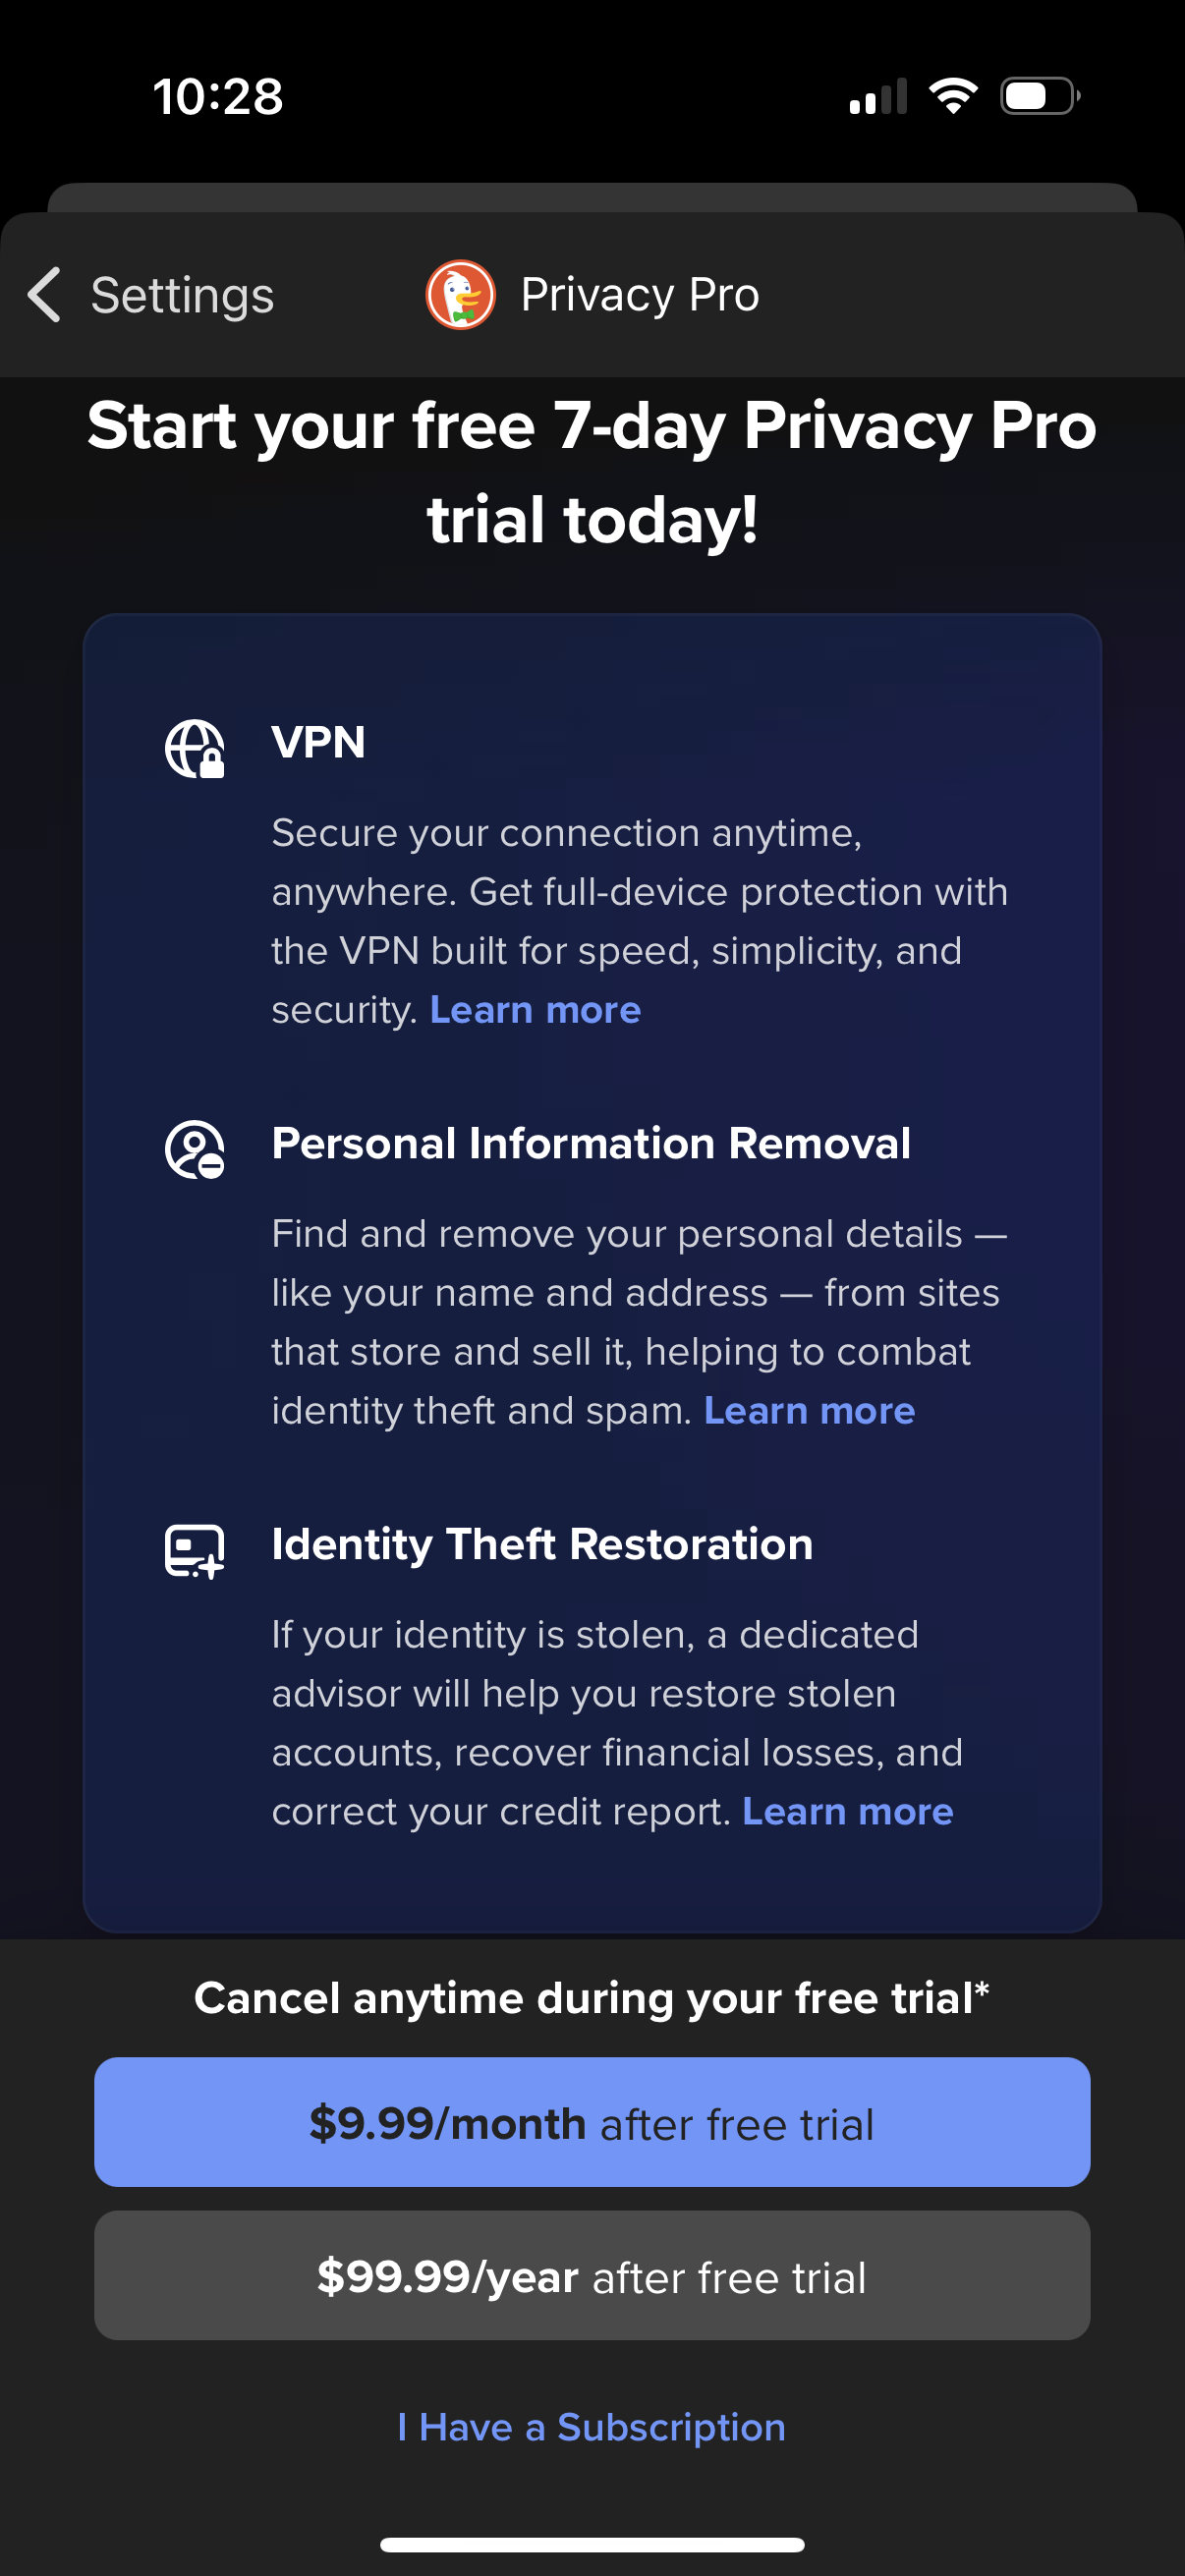
Task: Open Learn more for Personal Information Removal
Action: [809, 1410]
